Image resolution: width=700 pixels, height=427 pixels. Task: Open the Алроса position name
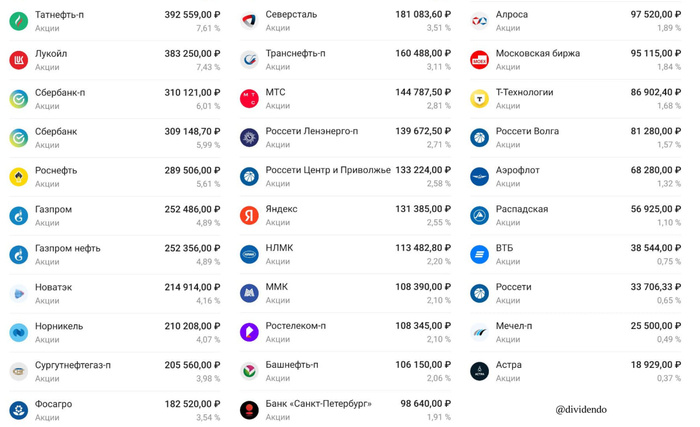tap(511, 15)
